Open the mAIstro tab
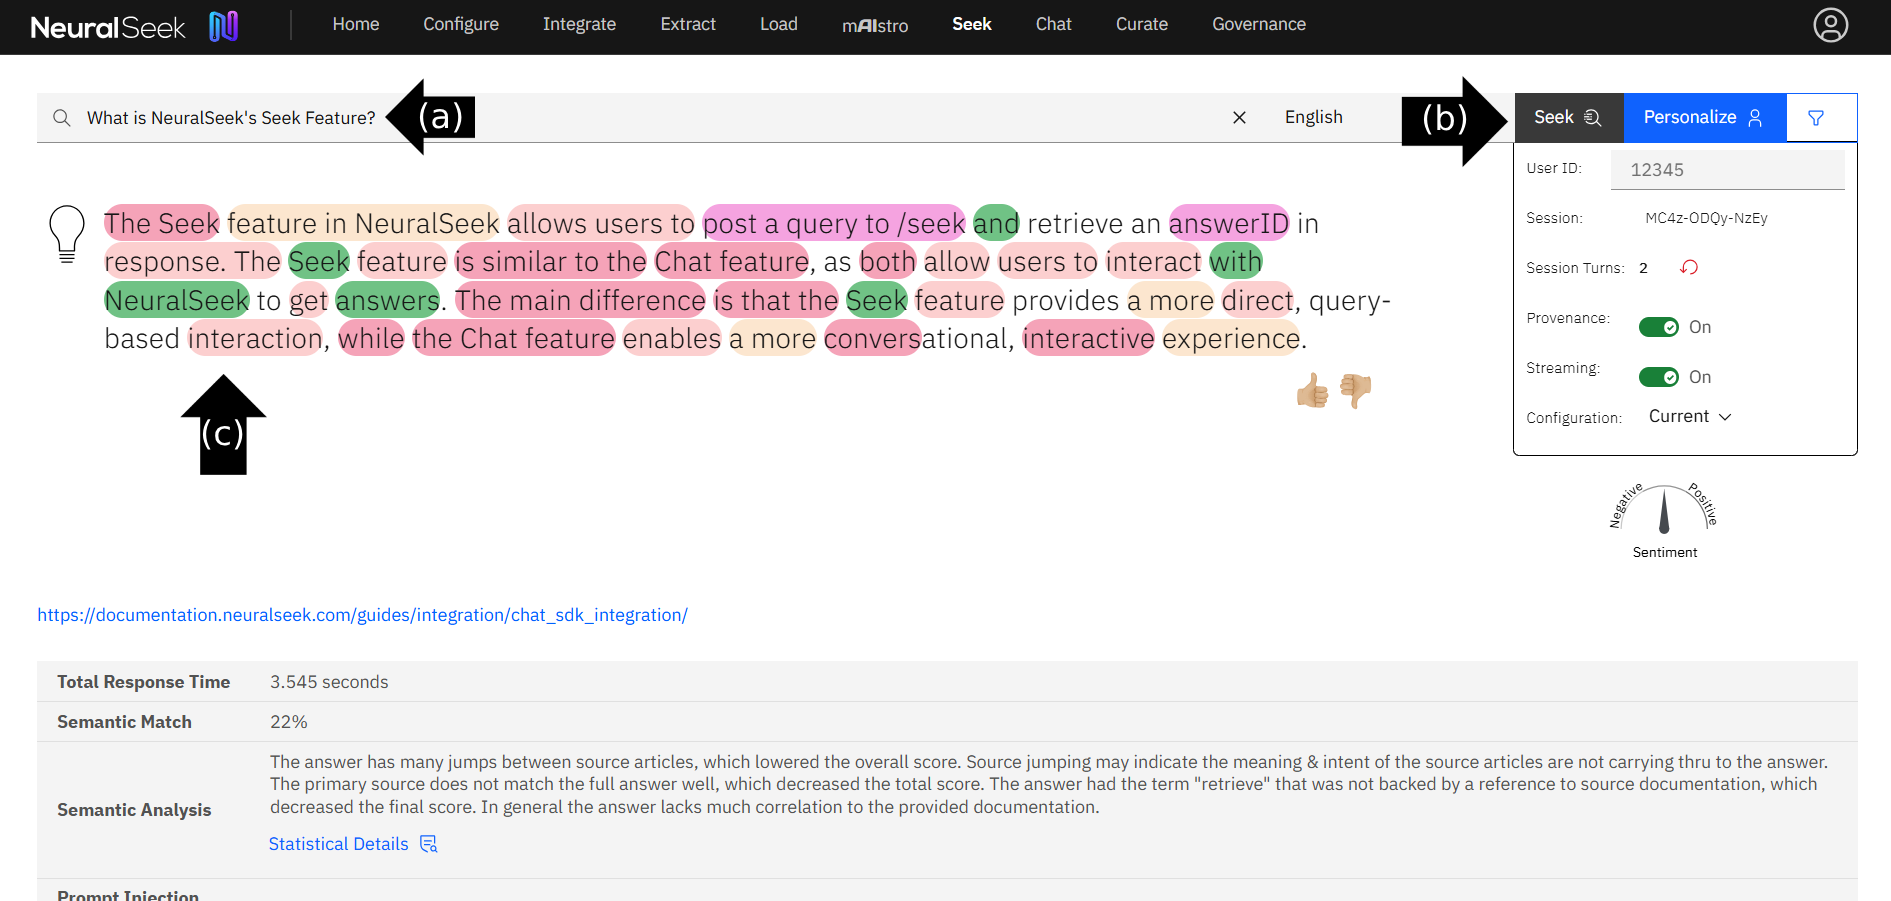Image resolution: width=1891 pixels, height=901 pixels. [x=874, y=25]
